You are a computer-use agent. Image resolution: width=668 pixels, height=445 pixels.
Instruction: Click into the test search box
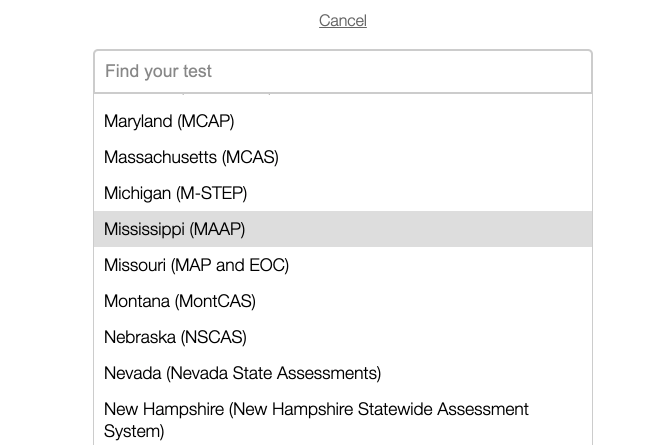pyautogui.click(x=342, y=71)
